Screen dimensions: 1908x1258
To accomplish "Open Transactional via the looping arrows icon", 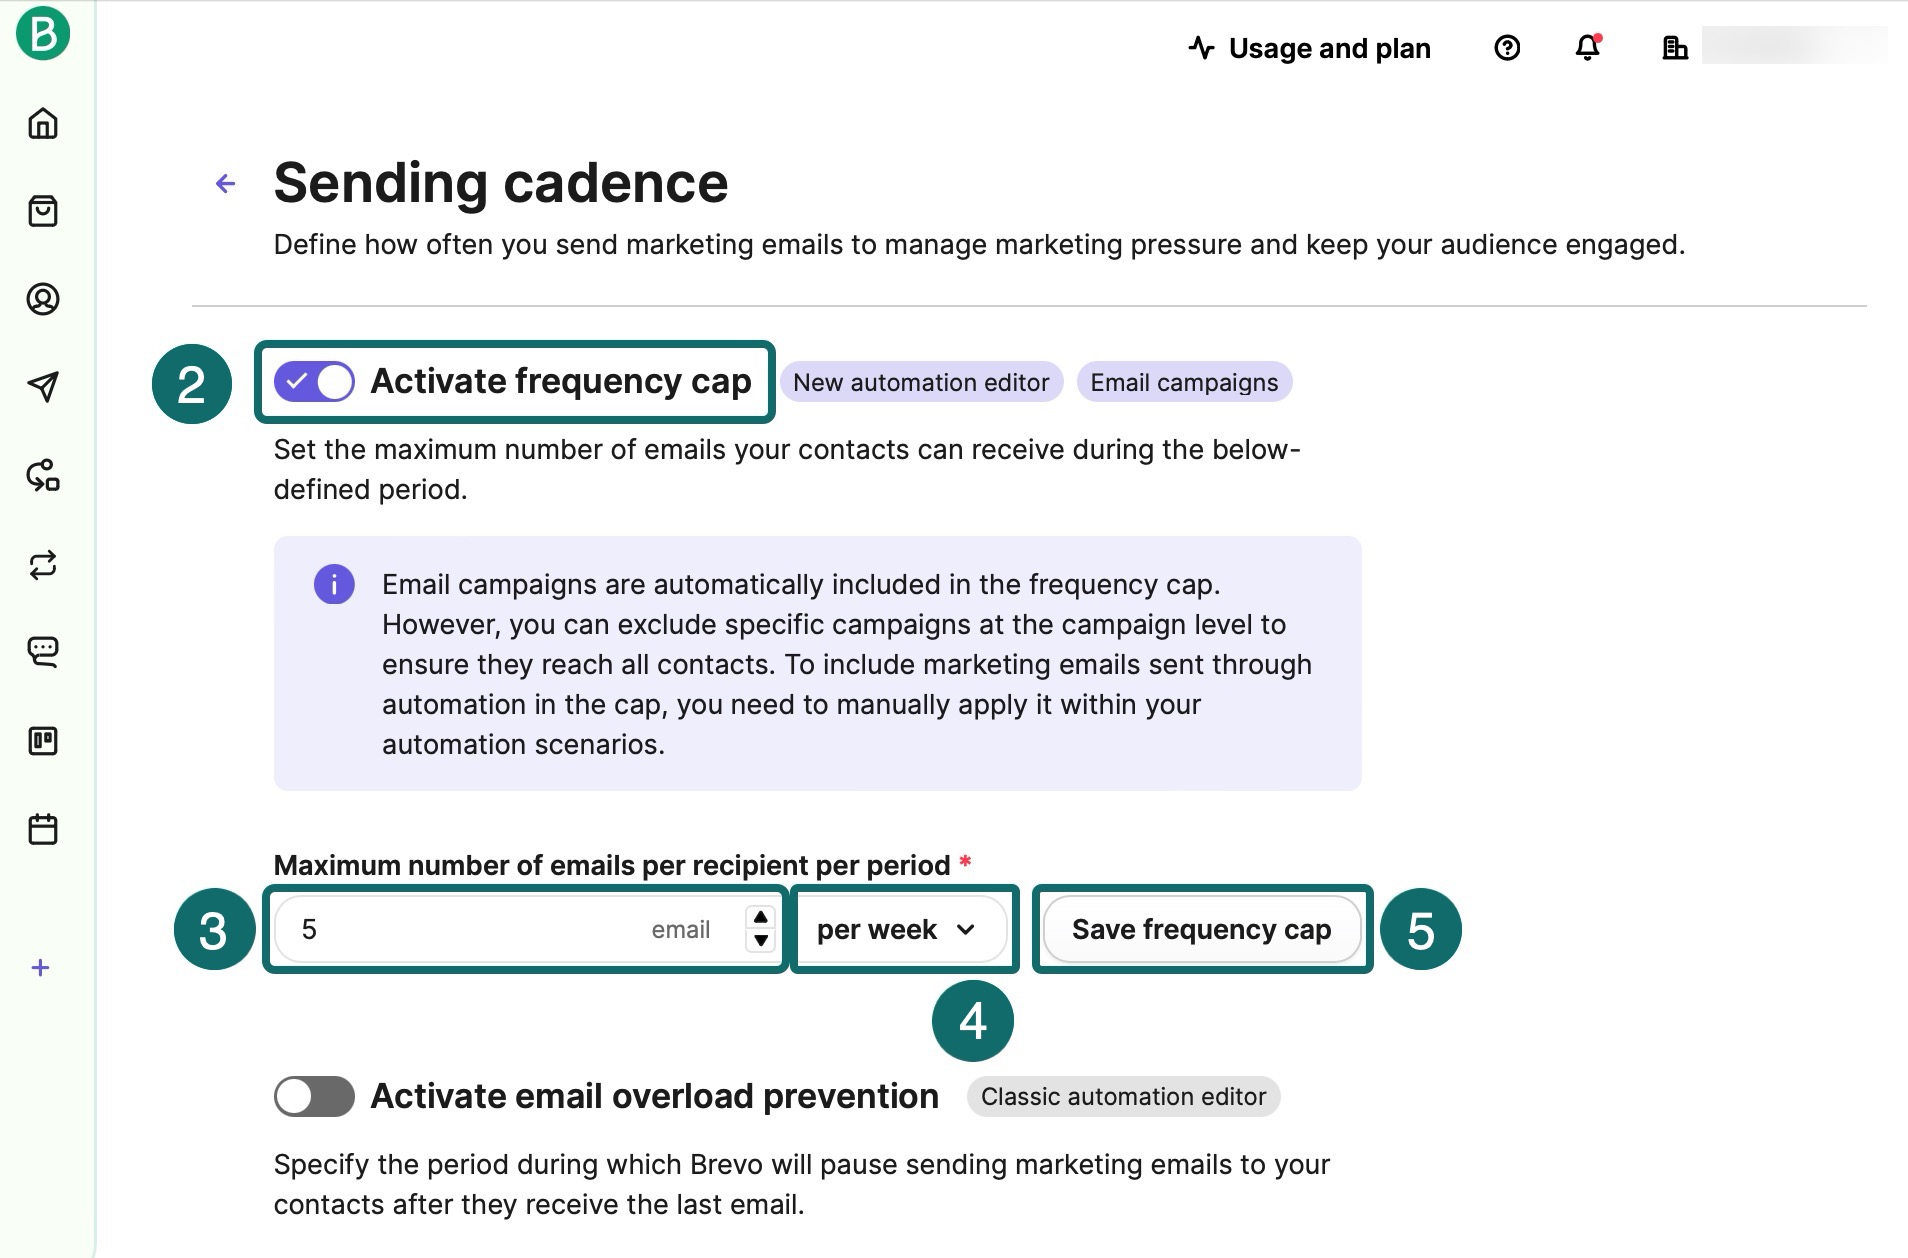I will (43, 565).
